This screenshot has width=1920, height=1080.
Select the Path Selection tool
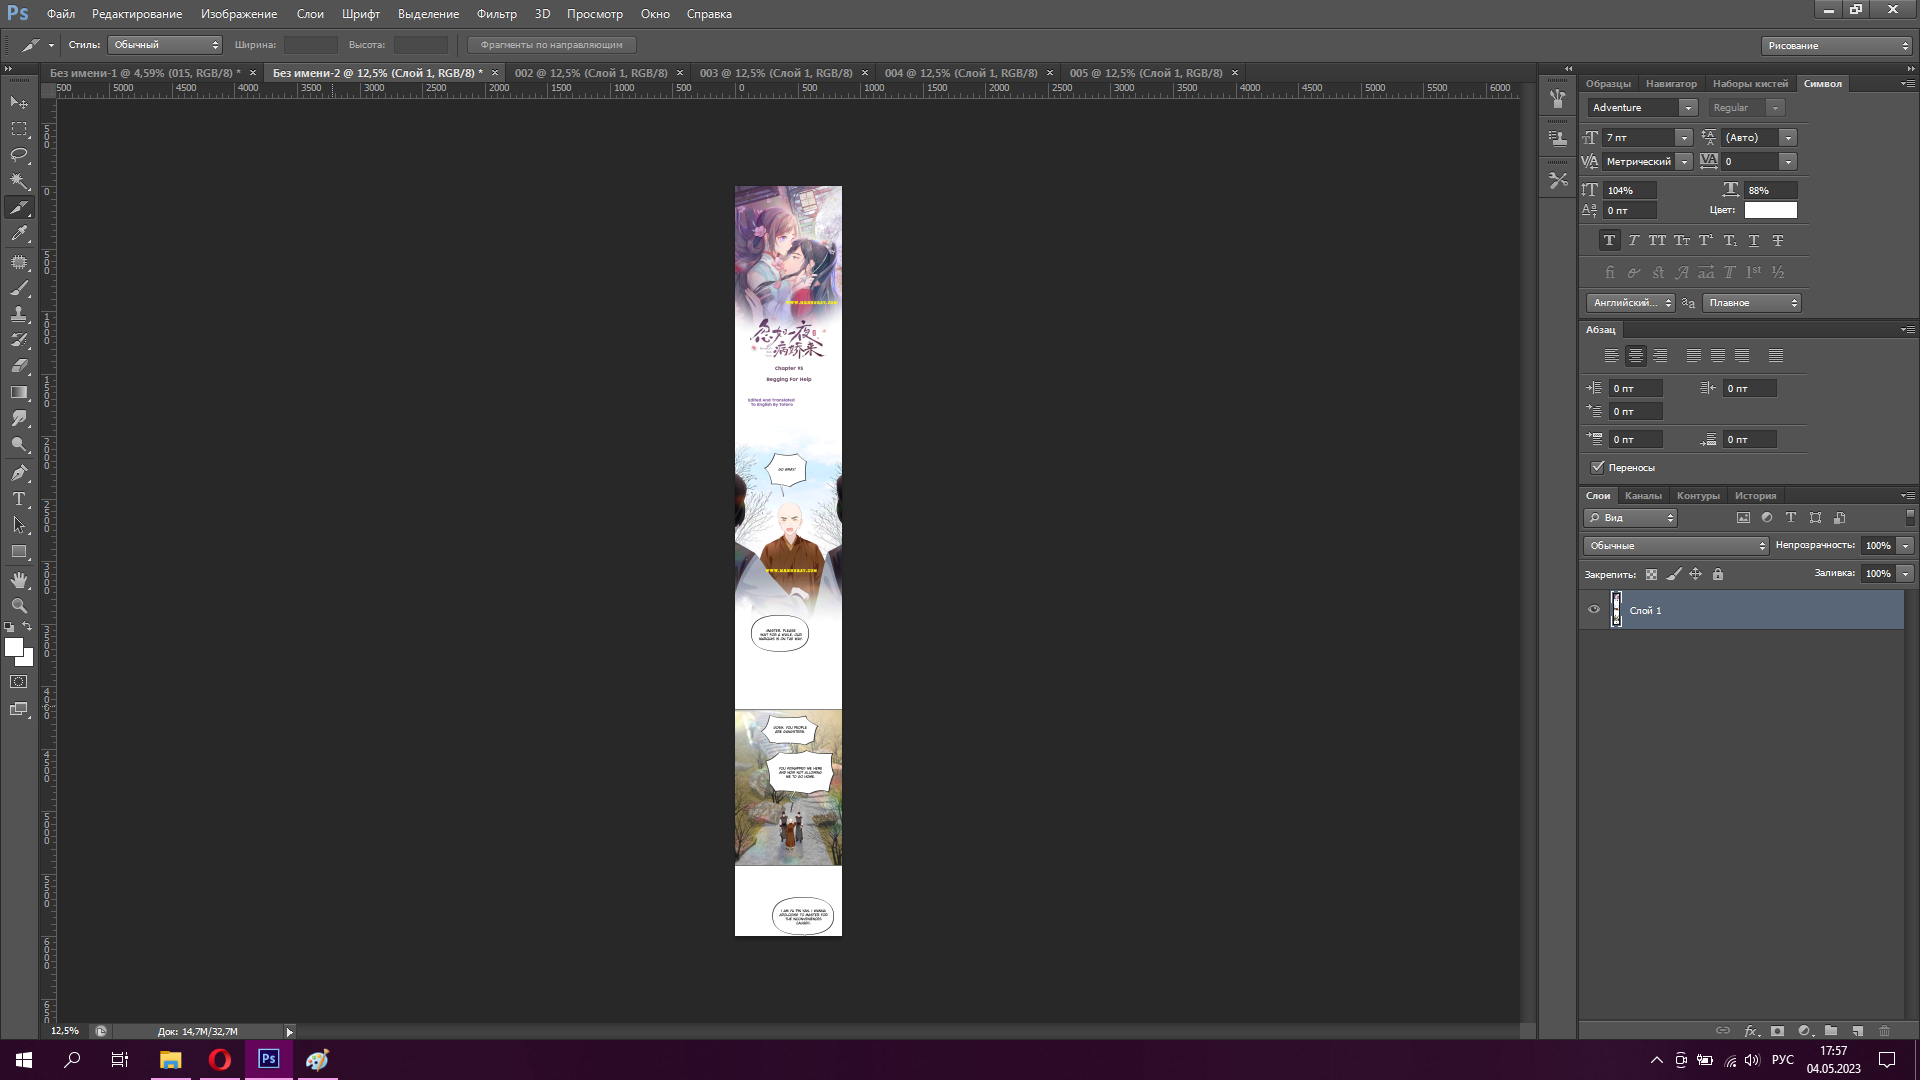(x=19, y=525)
